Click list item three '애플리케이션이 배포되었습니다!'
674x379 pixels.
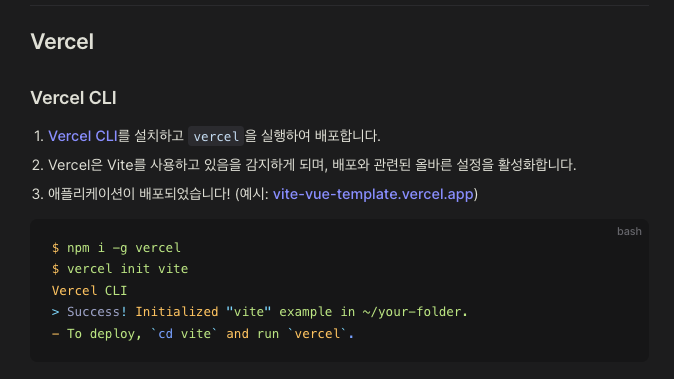[x=263, y=194]
